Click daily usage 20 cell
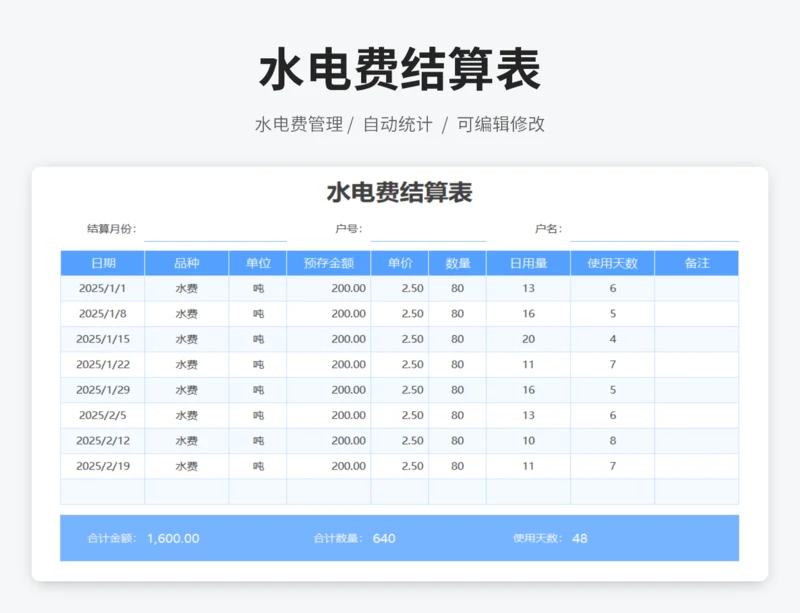The image size is (800, 613). point(529,339)
